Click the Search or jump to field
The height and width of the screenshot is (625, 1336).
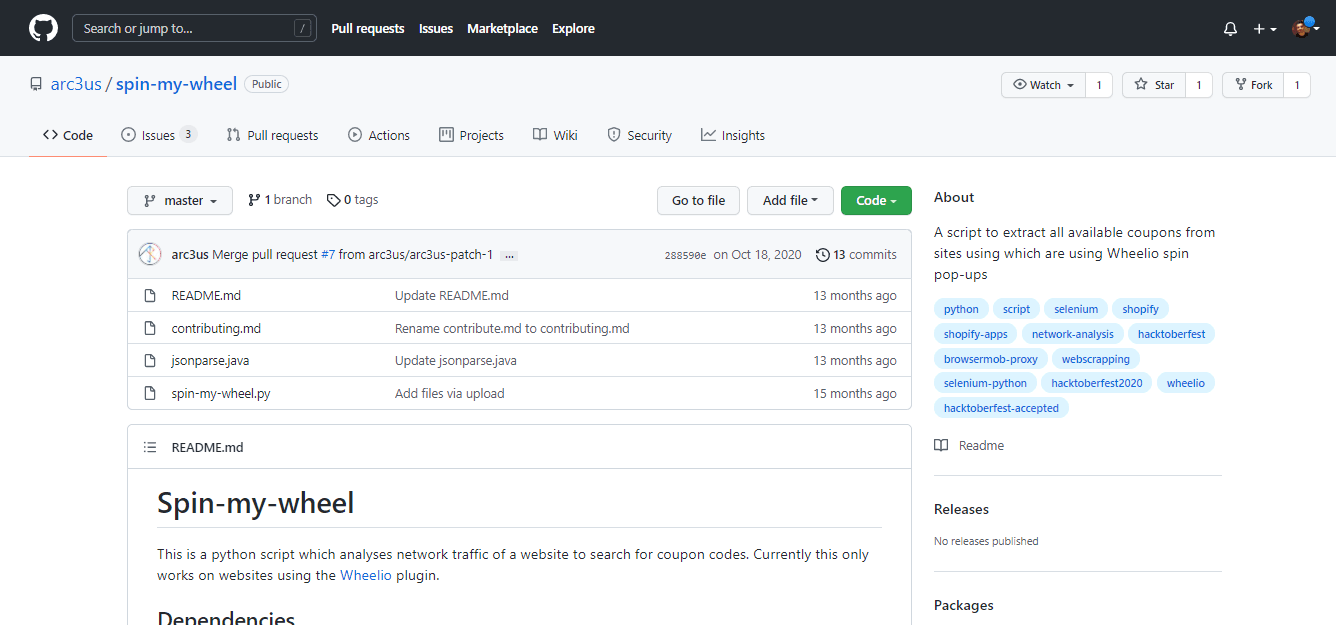tap(194, 28)
